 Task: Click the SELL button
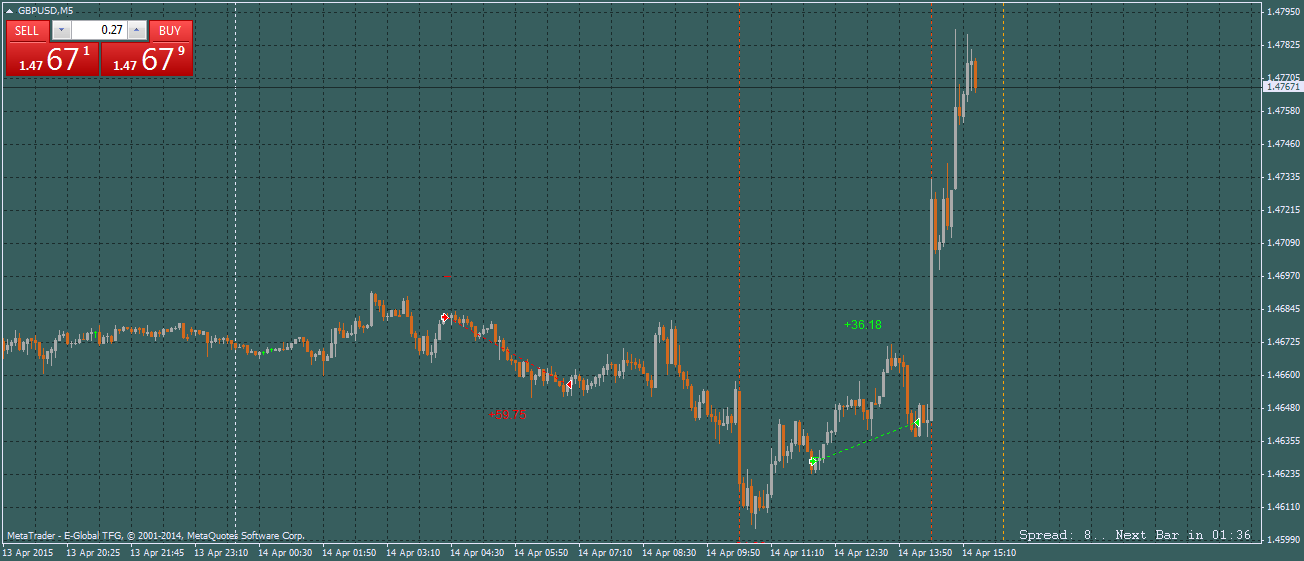(27, 31)
